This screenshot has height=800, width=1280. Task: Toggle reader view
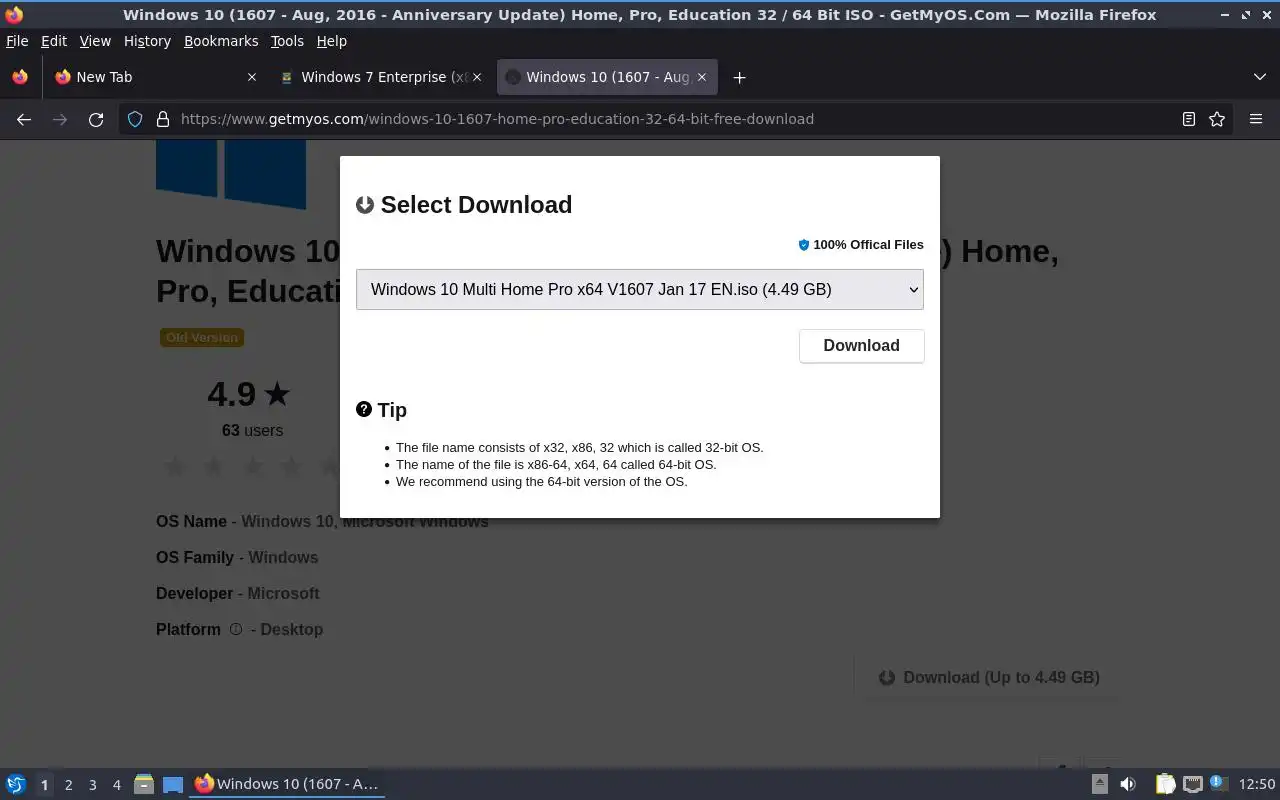(x=1189, y=119)
